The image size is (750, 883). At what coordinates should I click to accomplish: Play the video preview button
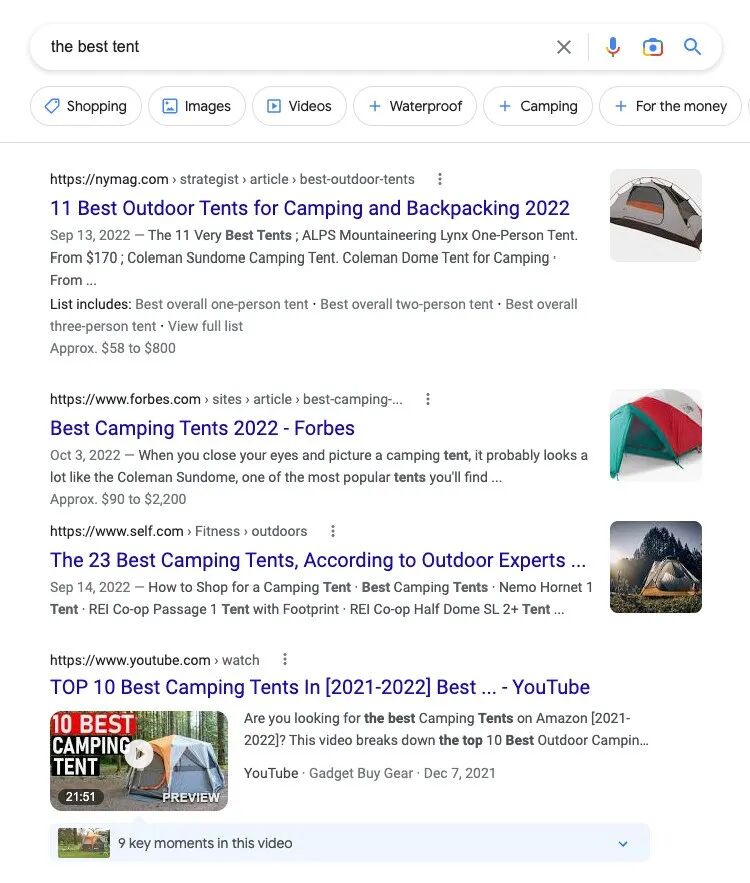139,753
